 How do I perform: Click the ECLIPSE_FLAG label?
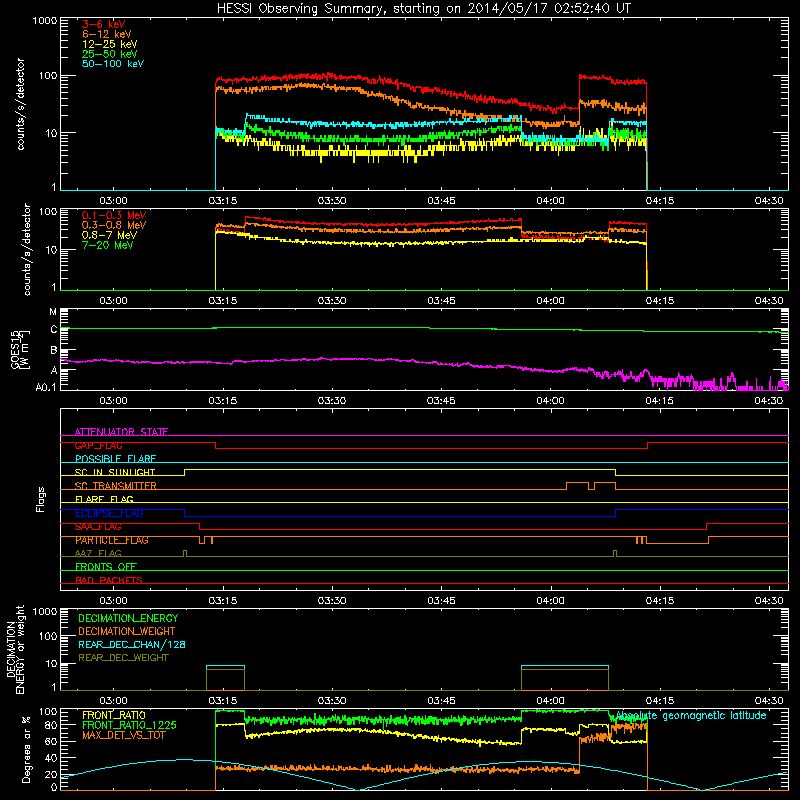(x=109, y=513)
